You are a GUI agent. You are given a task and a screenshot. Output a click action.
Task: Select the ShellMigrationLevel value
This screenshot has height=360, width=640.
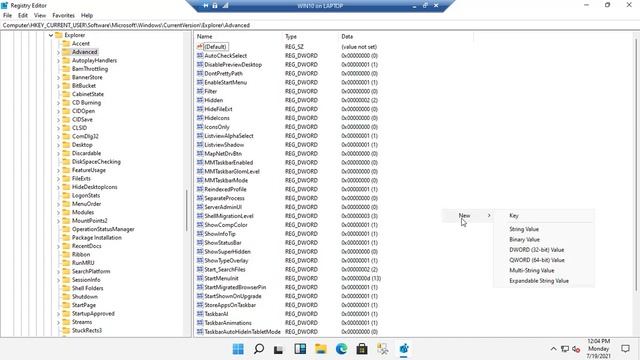(x=229, y=216)
